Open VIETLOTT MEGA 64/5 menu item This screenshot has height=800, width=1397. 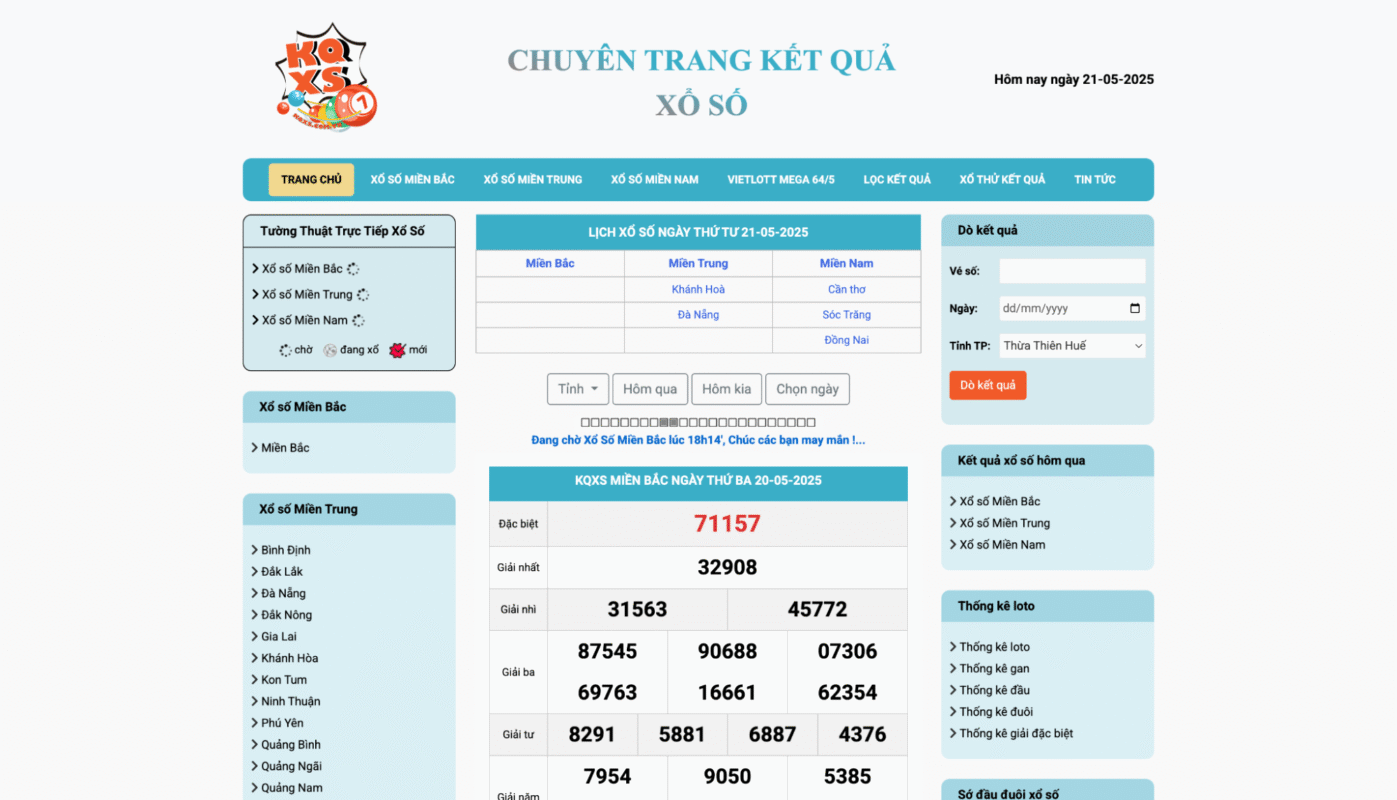tap(781, 180)
